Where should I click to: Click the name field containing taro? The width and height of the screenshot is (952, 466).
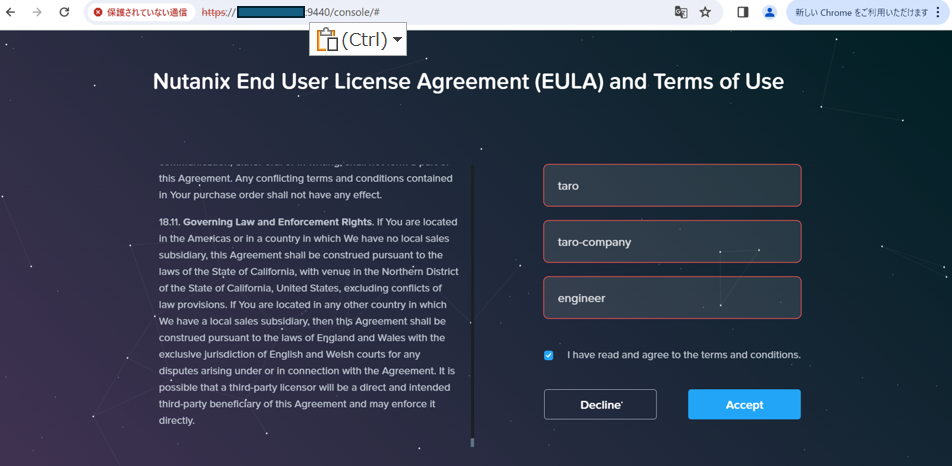672,186
